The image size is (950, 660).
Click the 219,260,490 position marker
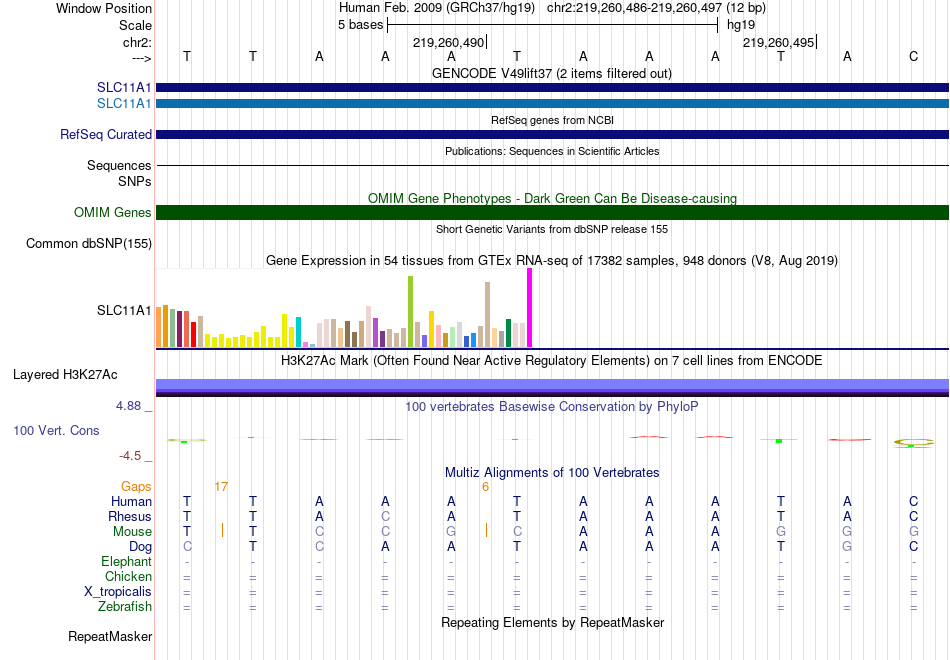450,42
